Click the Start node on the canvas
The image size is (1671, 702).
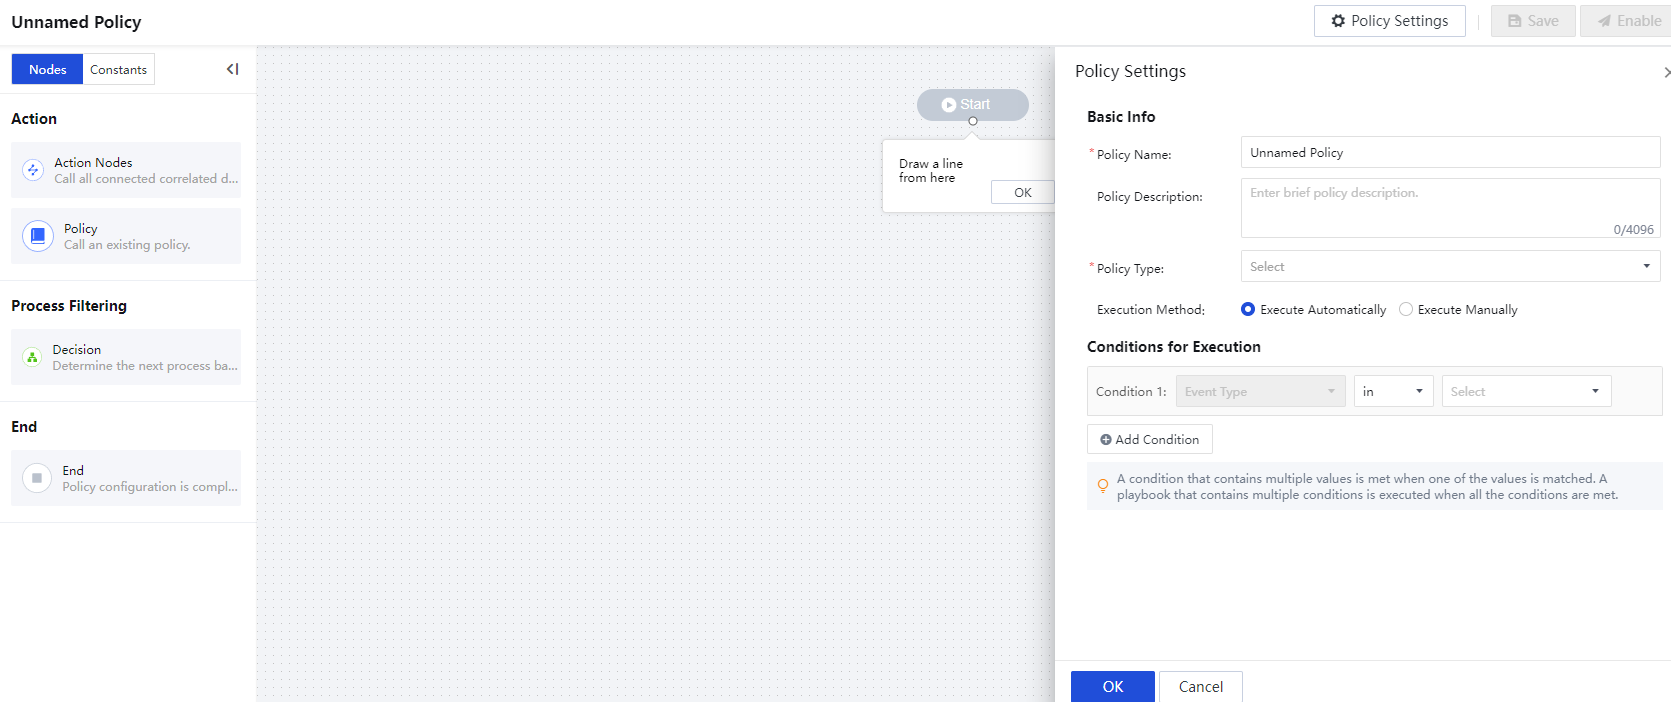[x=973, y=105]
